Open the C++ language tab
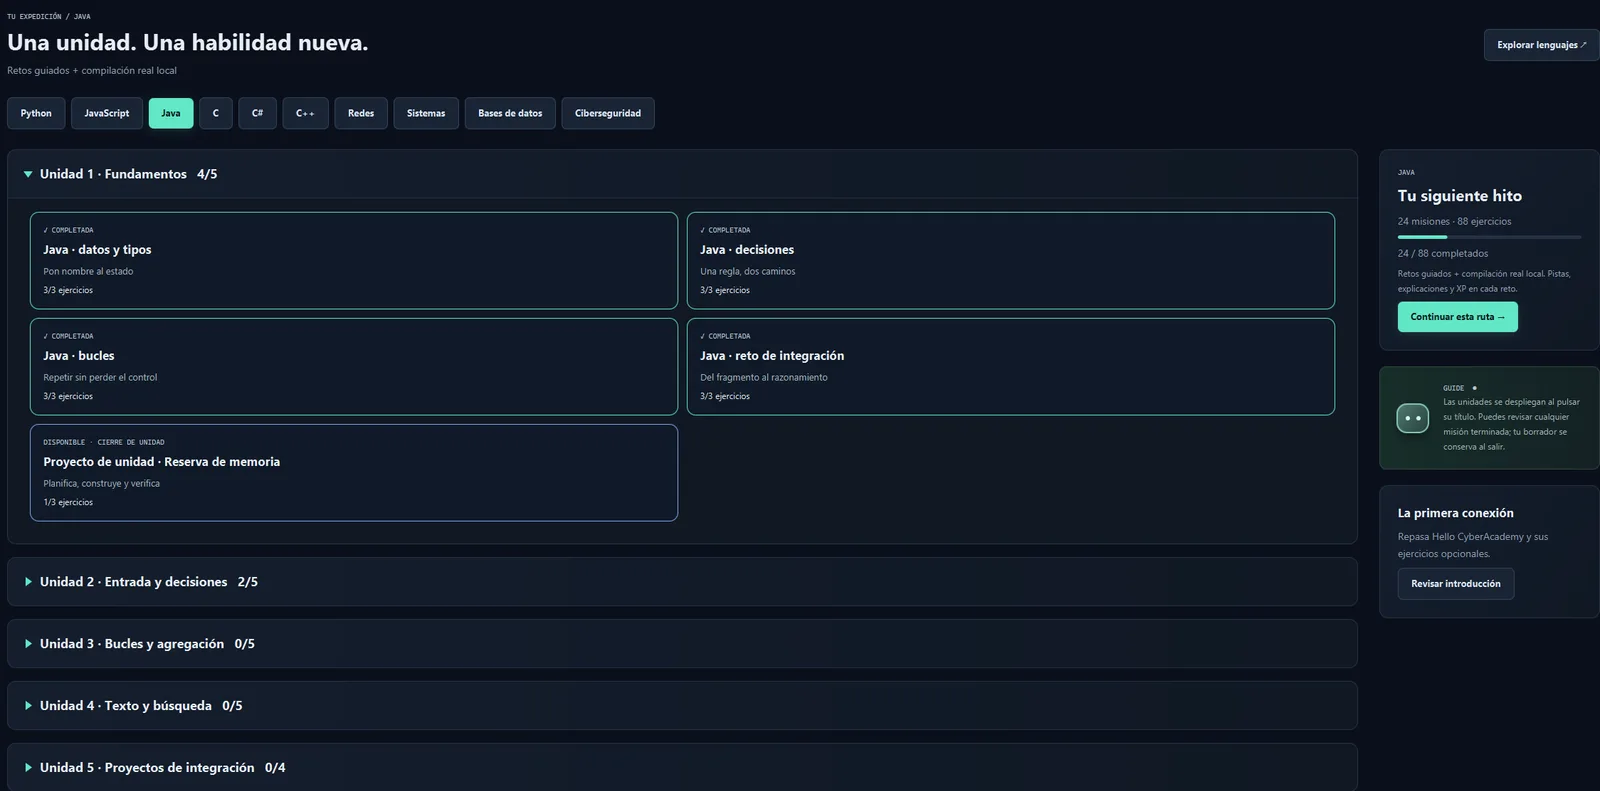 (x=305, y=113)
